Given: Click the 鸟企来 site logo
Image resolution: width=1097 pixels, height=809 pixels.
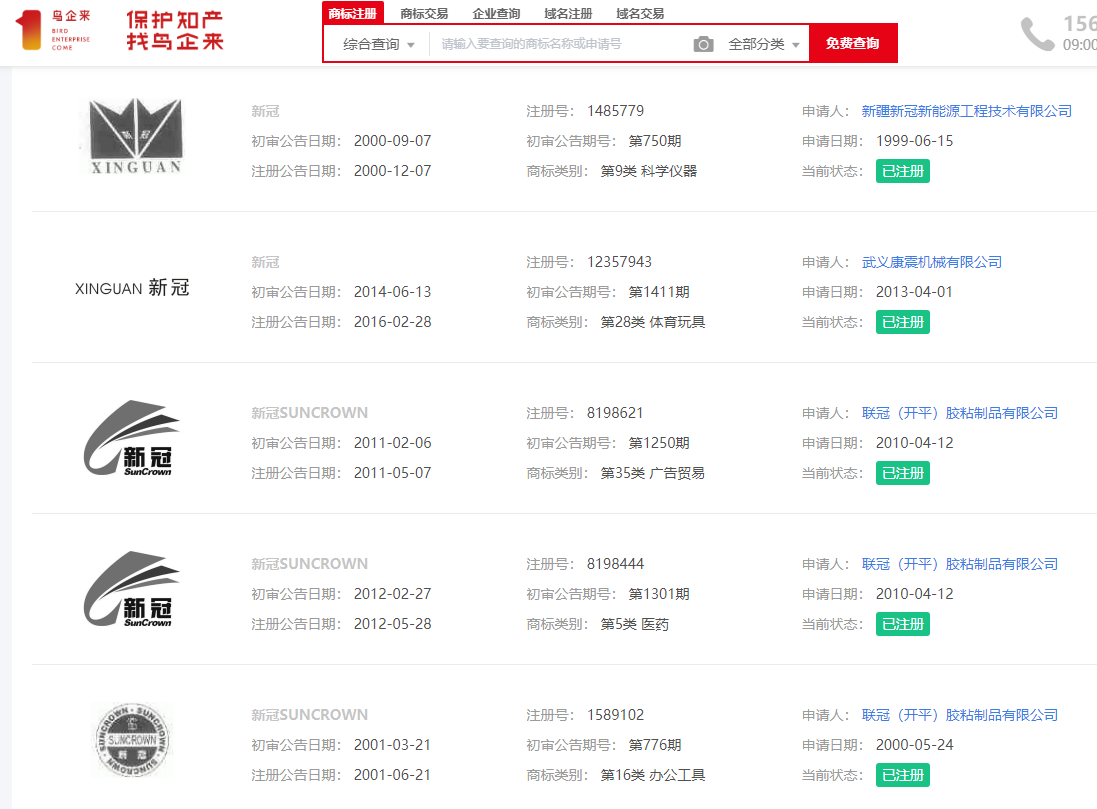Looking at the screenshot, I should (53, 30).
